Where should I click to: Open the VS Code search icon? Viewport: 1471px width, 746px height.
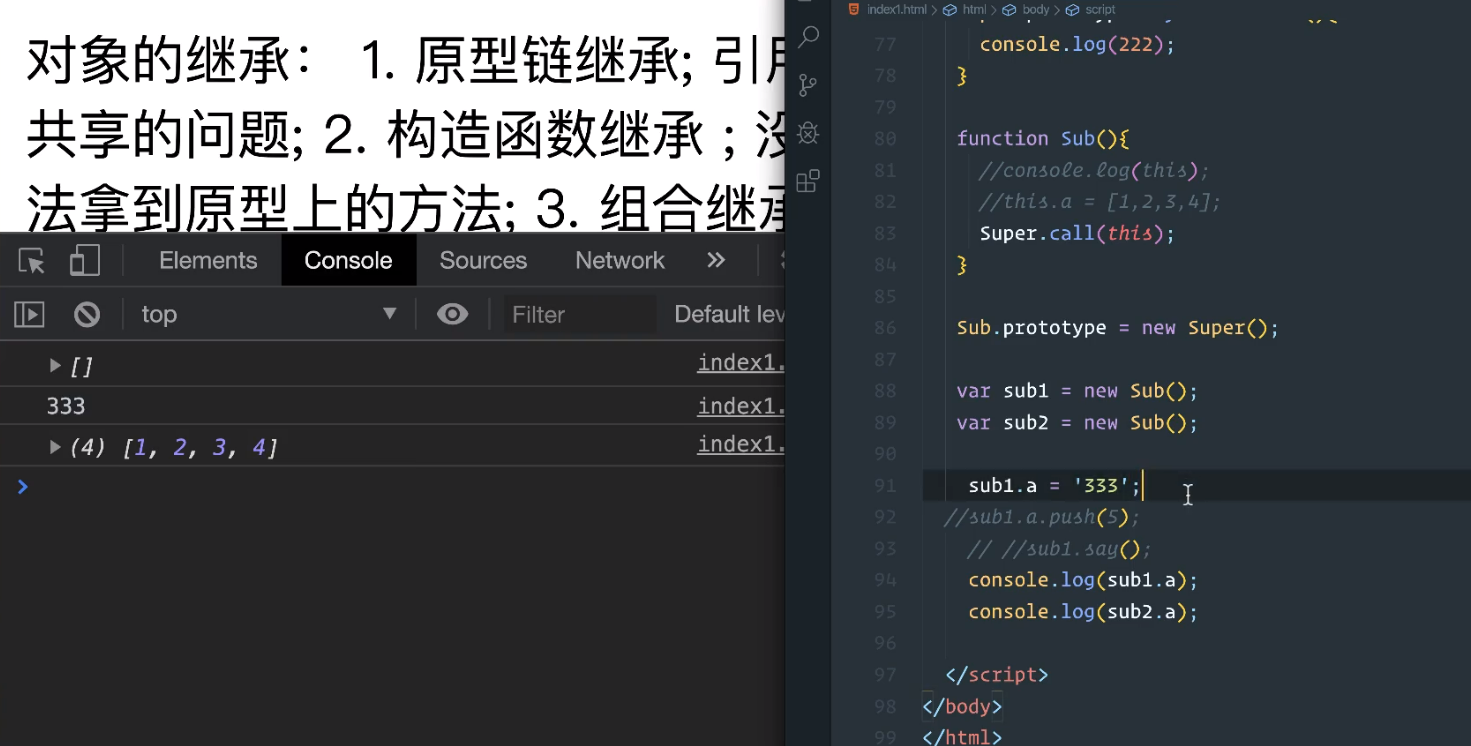pos(809,37)
